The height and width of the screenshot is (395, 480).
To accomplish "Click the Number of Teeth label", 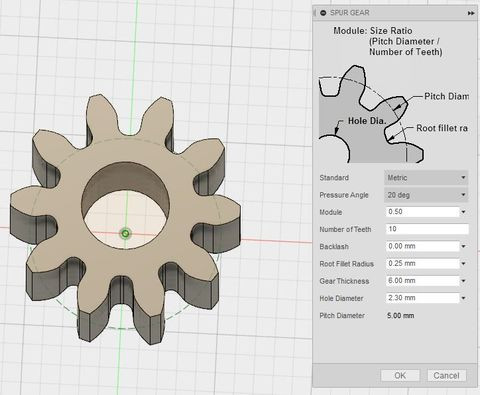I will click(x=345, y=229).
